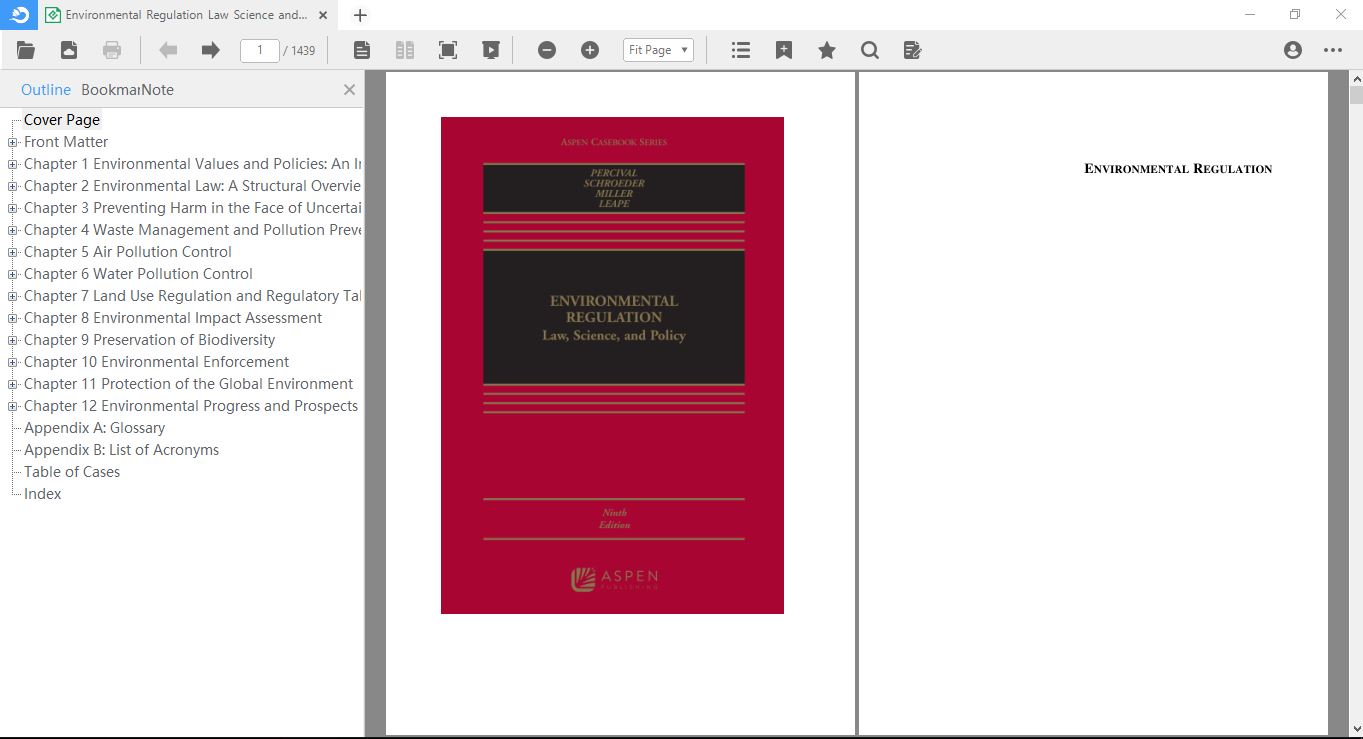Click the save document icon
The image size is (1363, 739).
(x=69, y=50)
